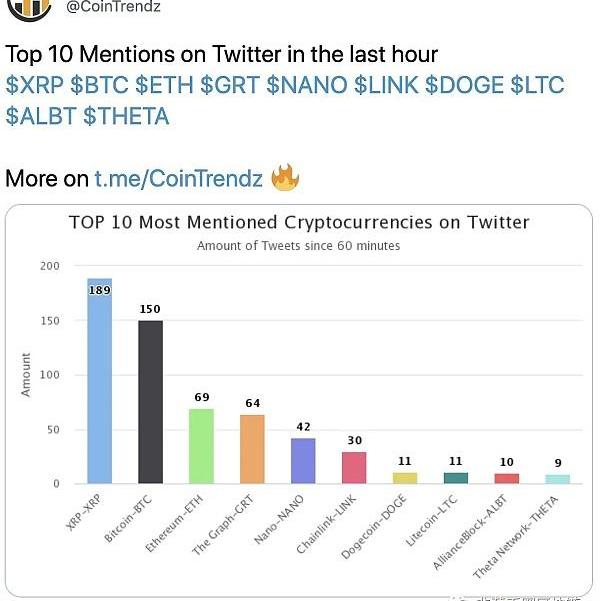Image resolution: width=600 pixels, height=601 pixels.
Task: Select the purple Nano bar
Action: point(303,461)
